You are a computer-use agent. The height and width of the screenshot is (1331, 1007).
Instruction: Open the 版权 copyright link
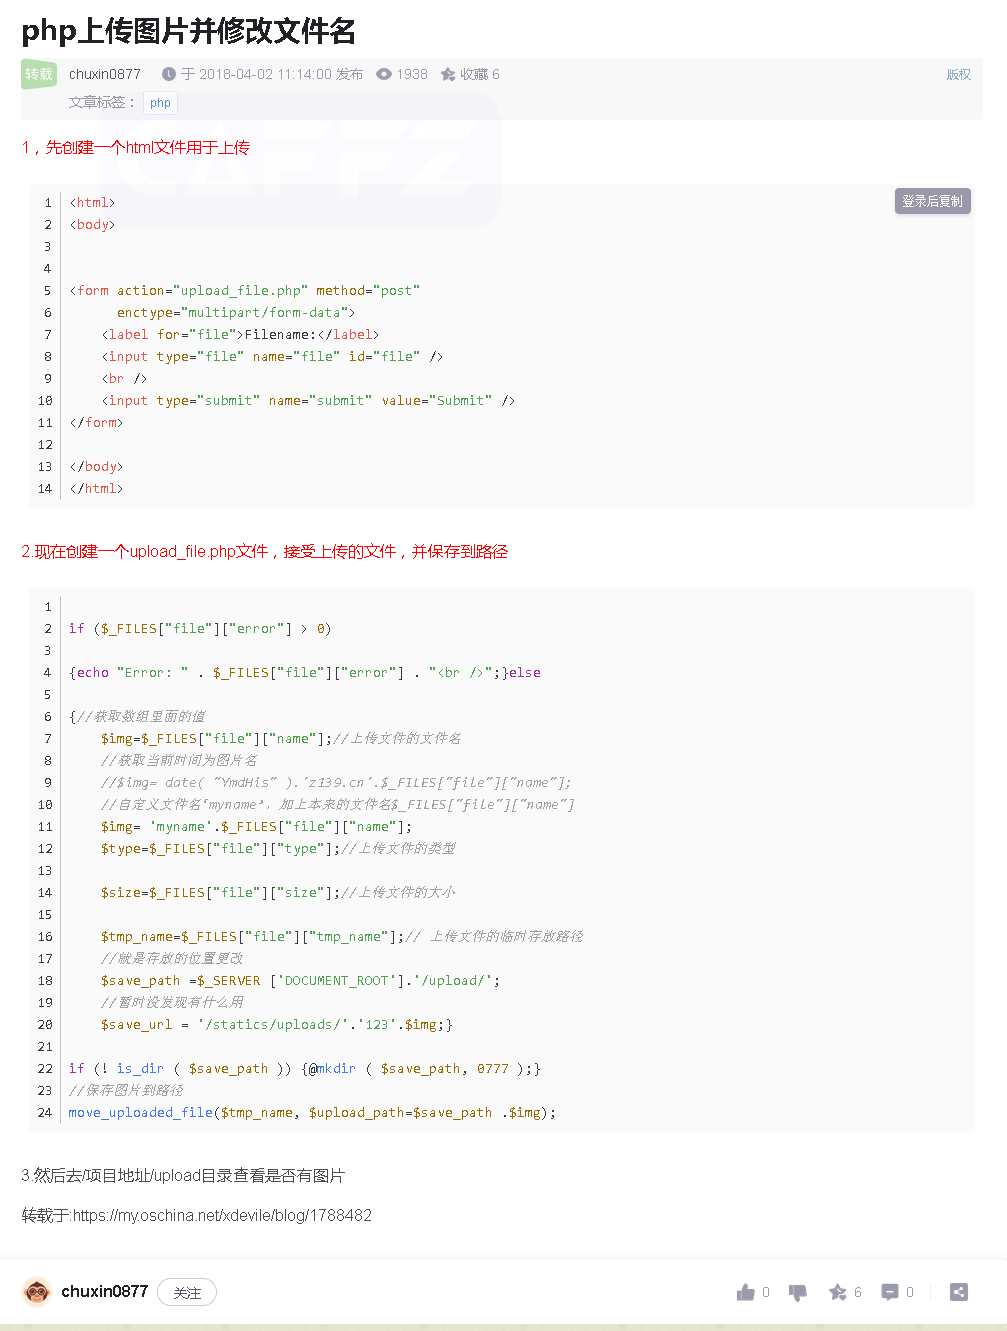coord(958,75)
